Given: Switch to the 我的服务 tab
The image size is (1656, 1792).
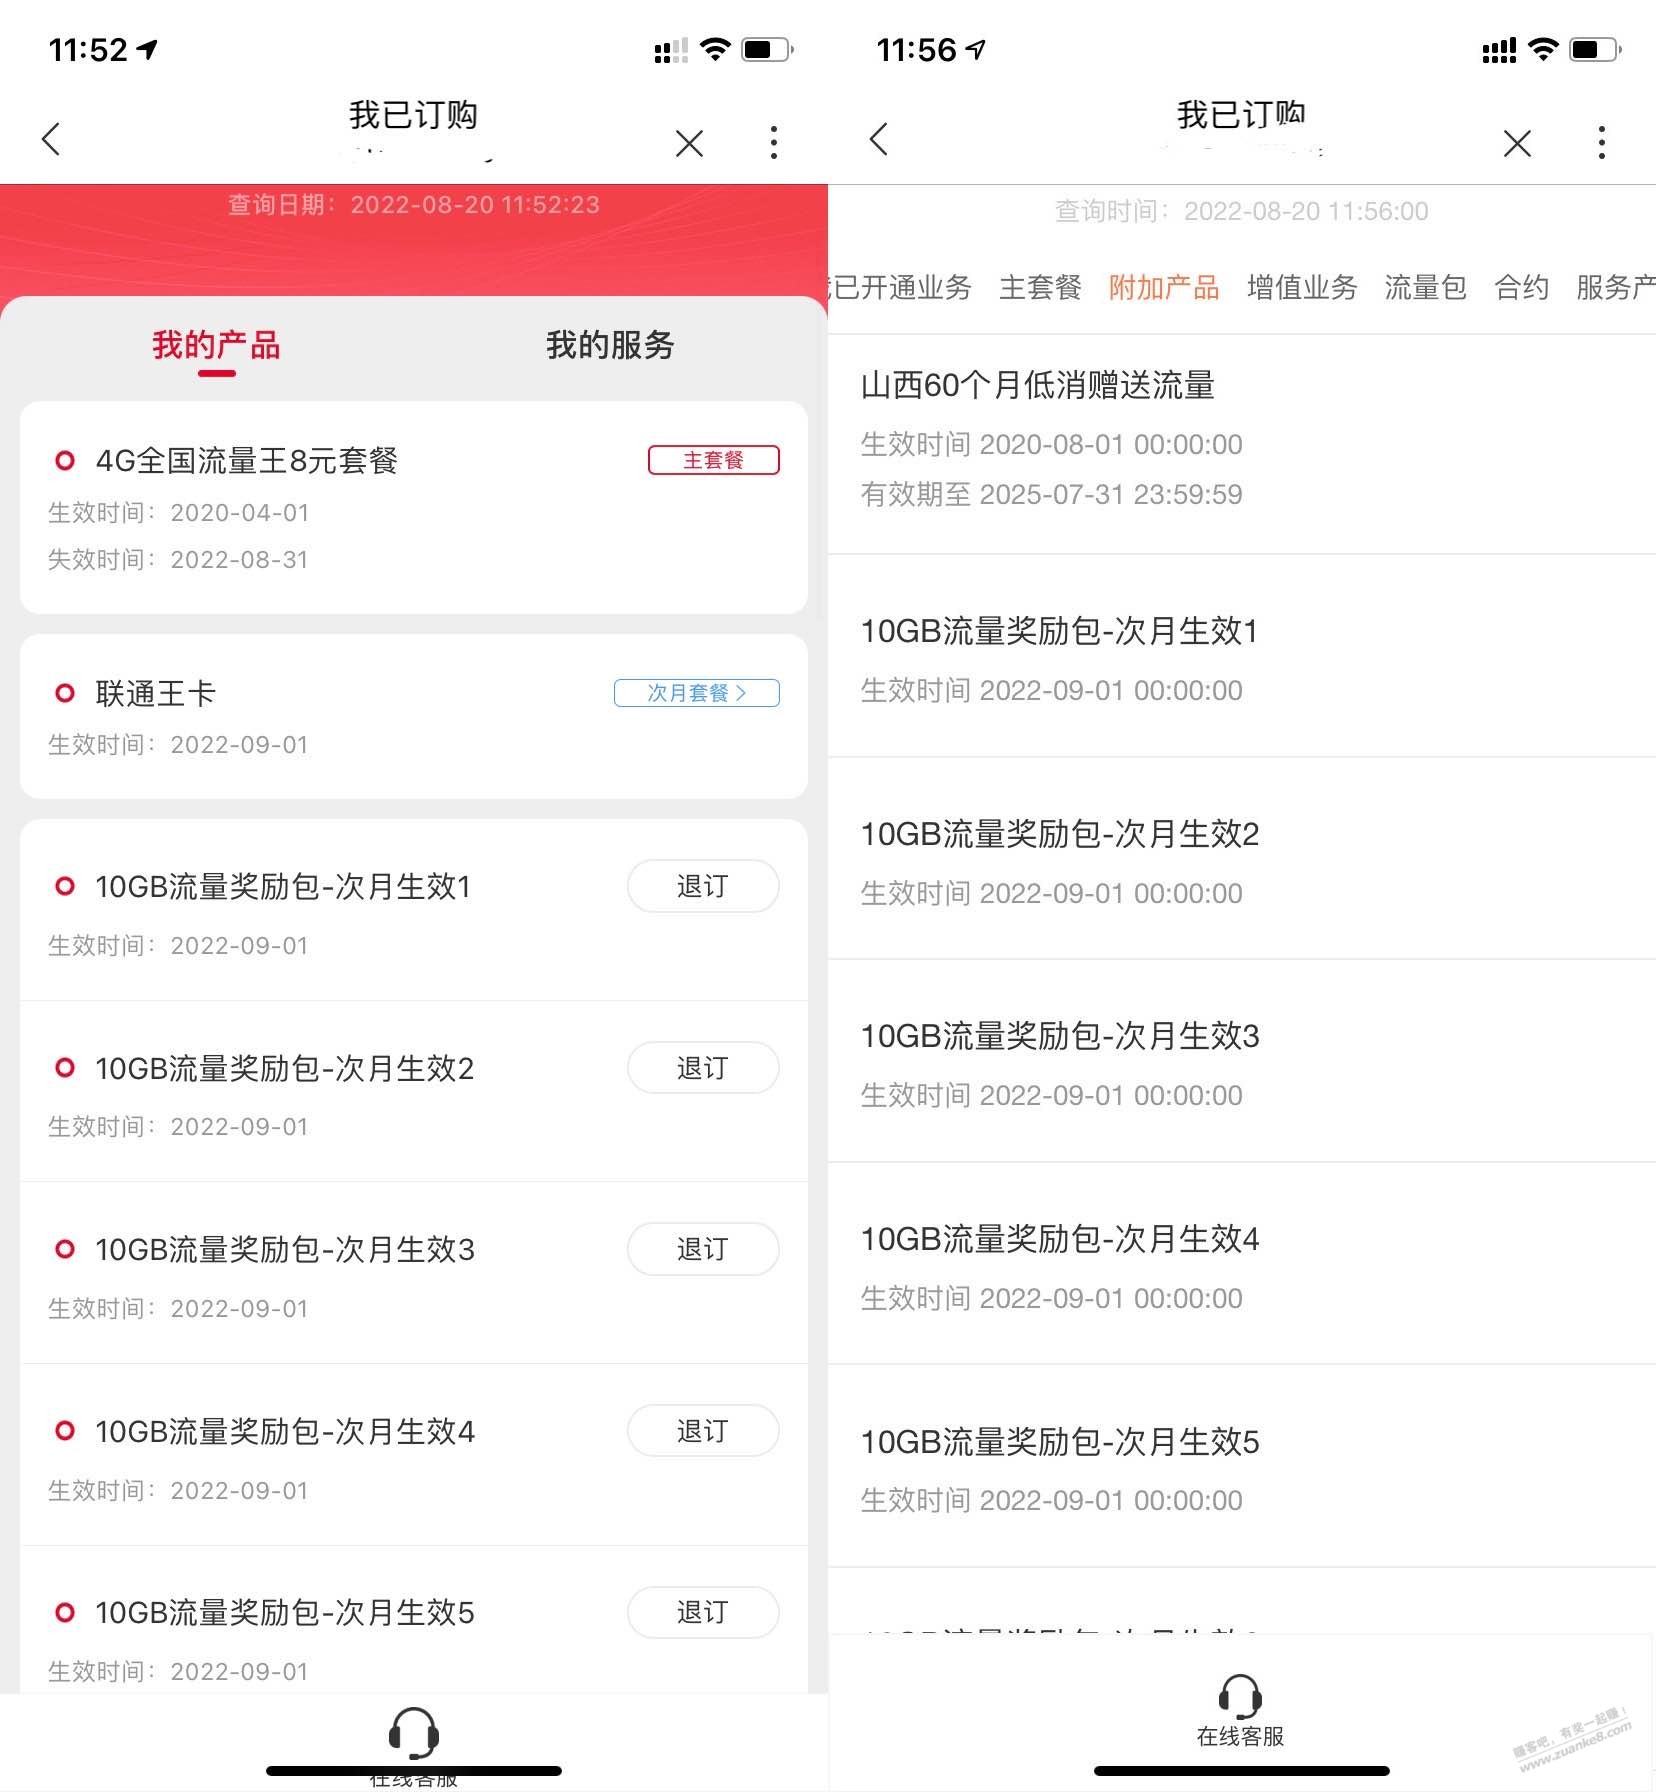Looking at the screenshot, I should click(610, 345).
